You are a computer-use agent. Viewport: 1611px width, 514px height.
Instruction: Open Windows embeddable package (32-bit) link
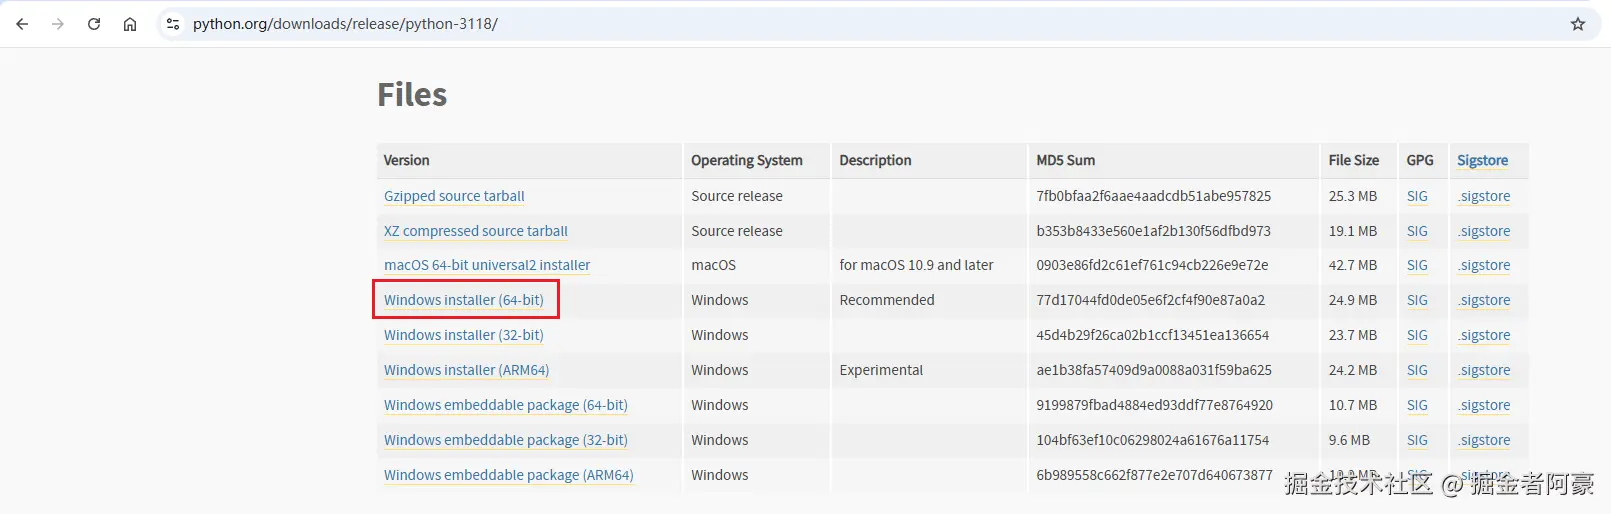(506, 440)
